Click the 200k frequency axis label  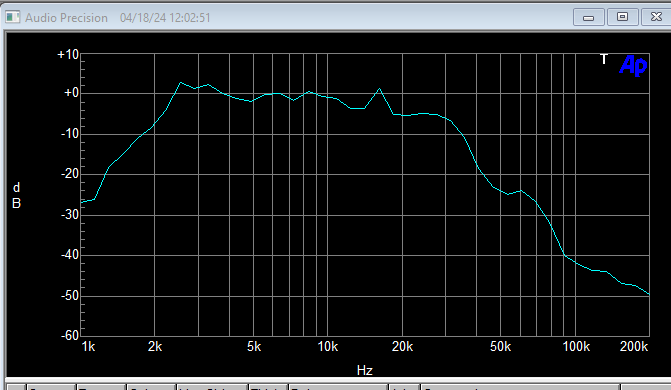click(634, 347)
